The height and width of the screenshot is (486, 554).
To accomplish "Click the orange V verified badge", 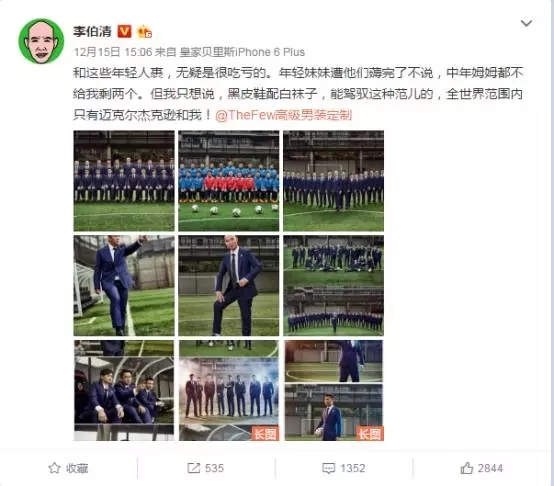I will click(124, 31).
